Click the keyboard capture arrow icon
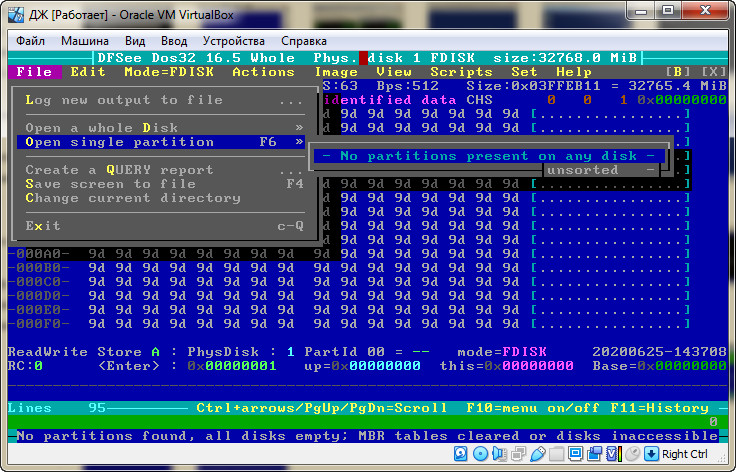Image resolution: width=736 pixels, height=472 pixels. 650,455
